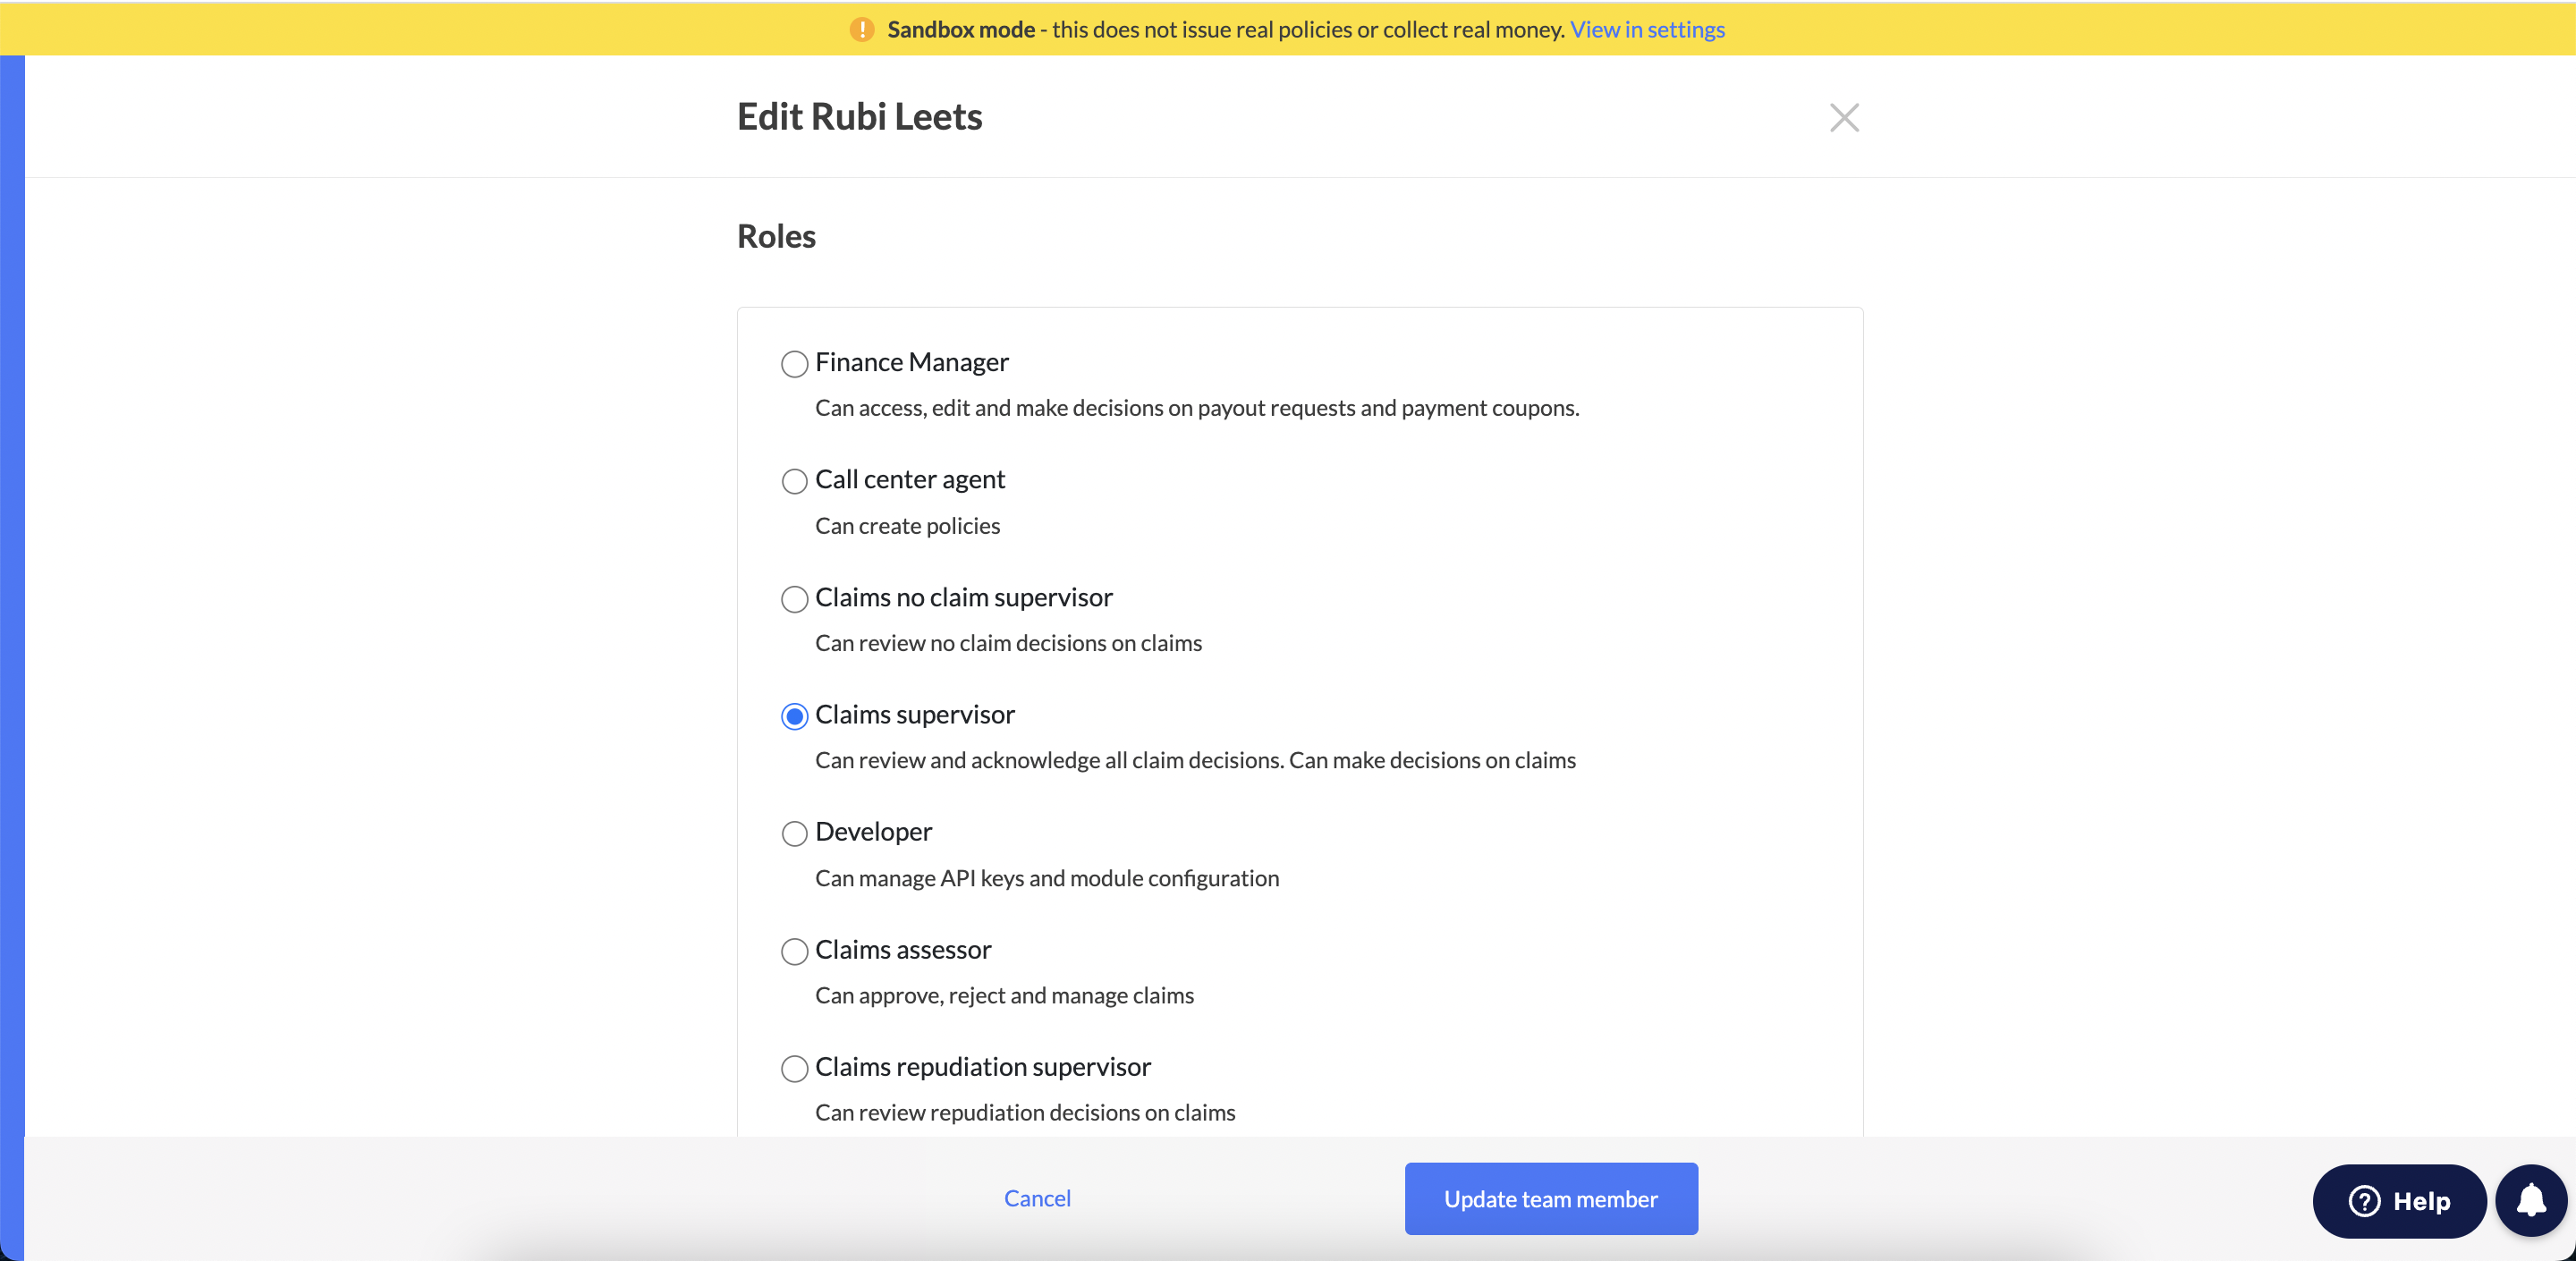The width and height of the screenshot is (2576, 1261).
Task: Click the notification bell icon
Action: pyautogui.click(x=2530, y=1200)
